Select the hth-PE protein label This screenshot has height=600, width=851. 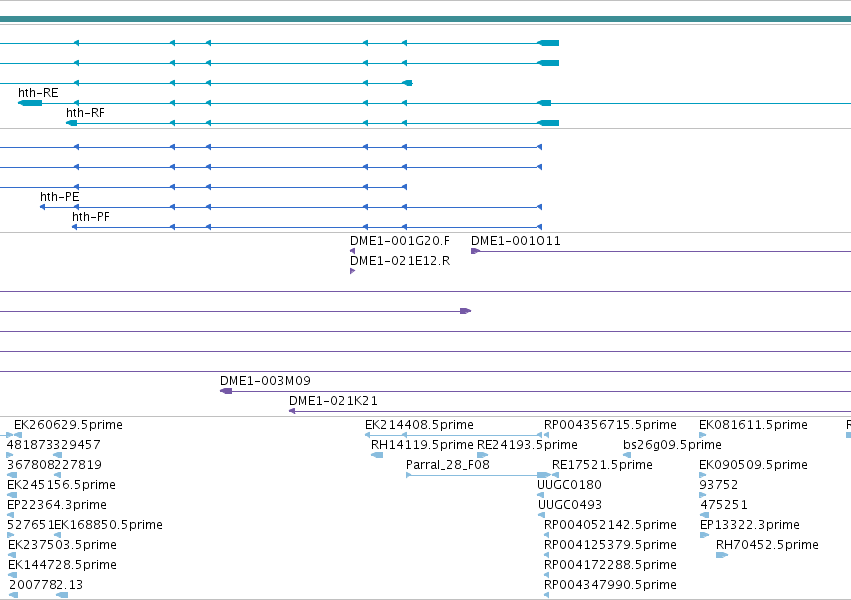[x=60, y=196]
